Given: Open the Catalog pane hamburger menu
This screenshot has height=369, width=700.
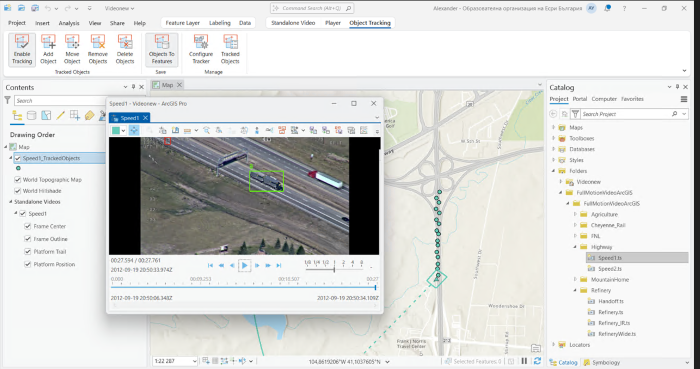Looking at the screenshot, I should pyautogui.click(x=683, y=99).
